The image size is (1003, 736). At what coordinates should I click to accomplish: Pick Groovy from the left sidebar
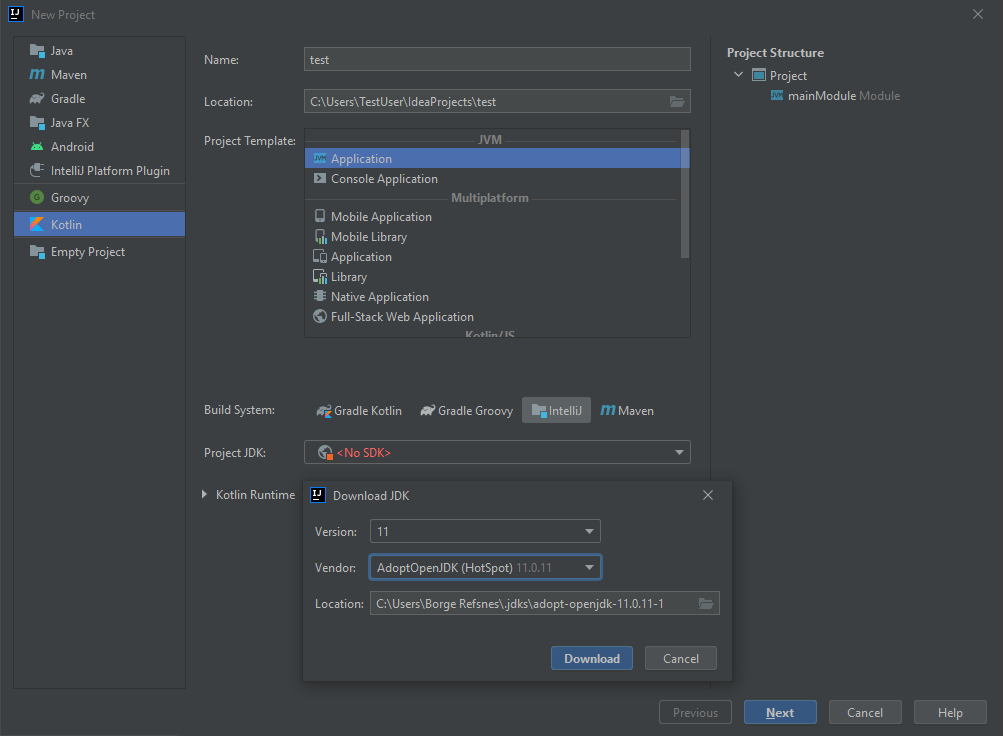point(70,198)
